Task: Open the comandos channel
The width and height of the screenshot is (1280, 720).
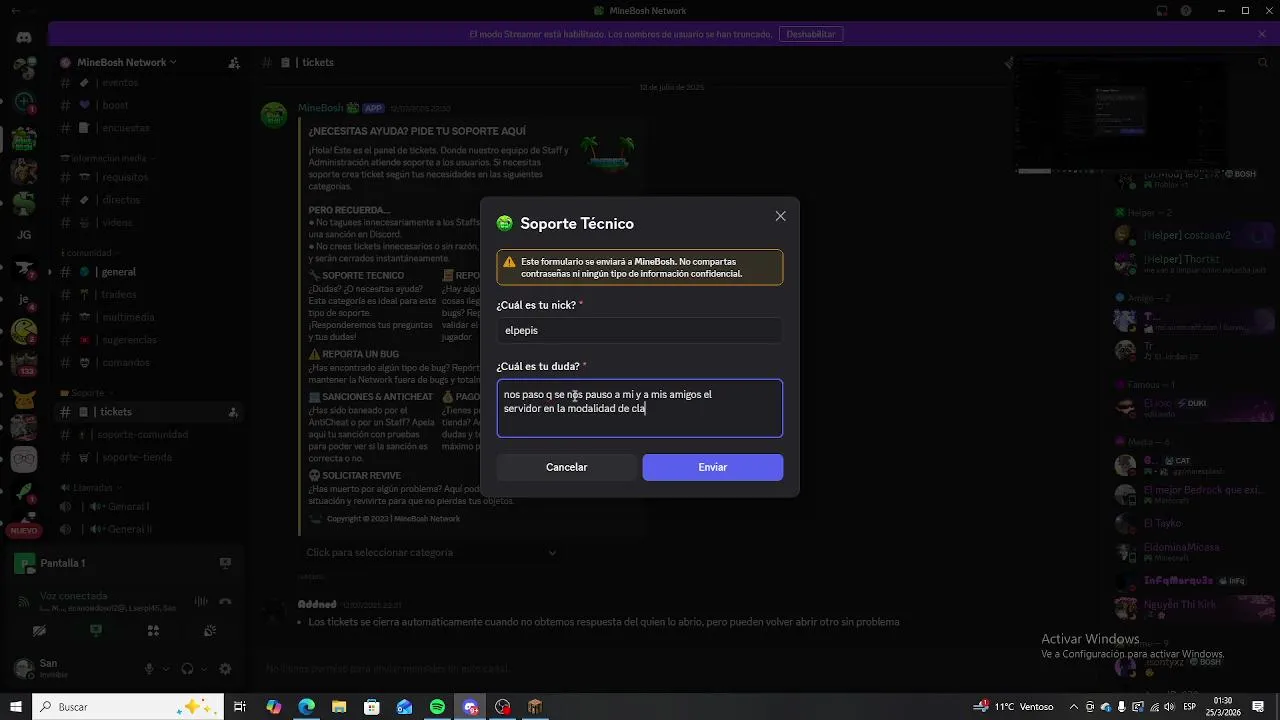Action: (150, 363)
